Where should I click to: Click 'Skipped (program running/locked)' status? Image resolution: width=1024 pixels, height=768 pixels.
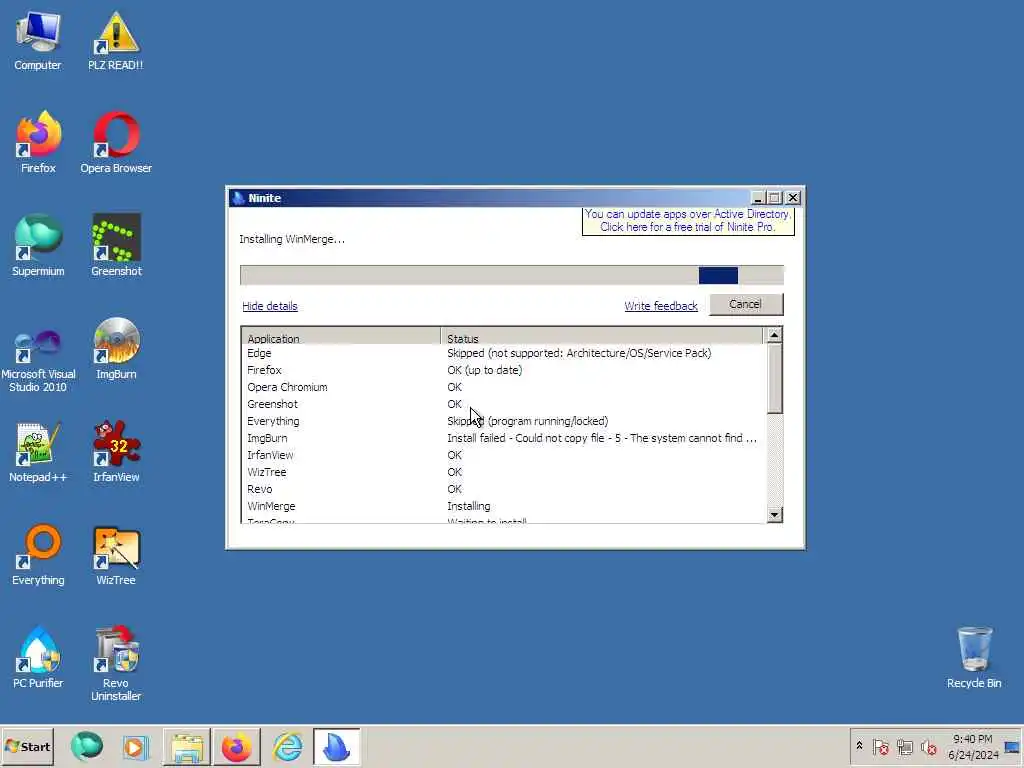(x=528, y=421)
